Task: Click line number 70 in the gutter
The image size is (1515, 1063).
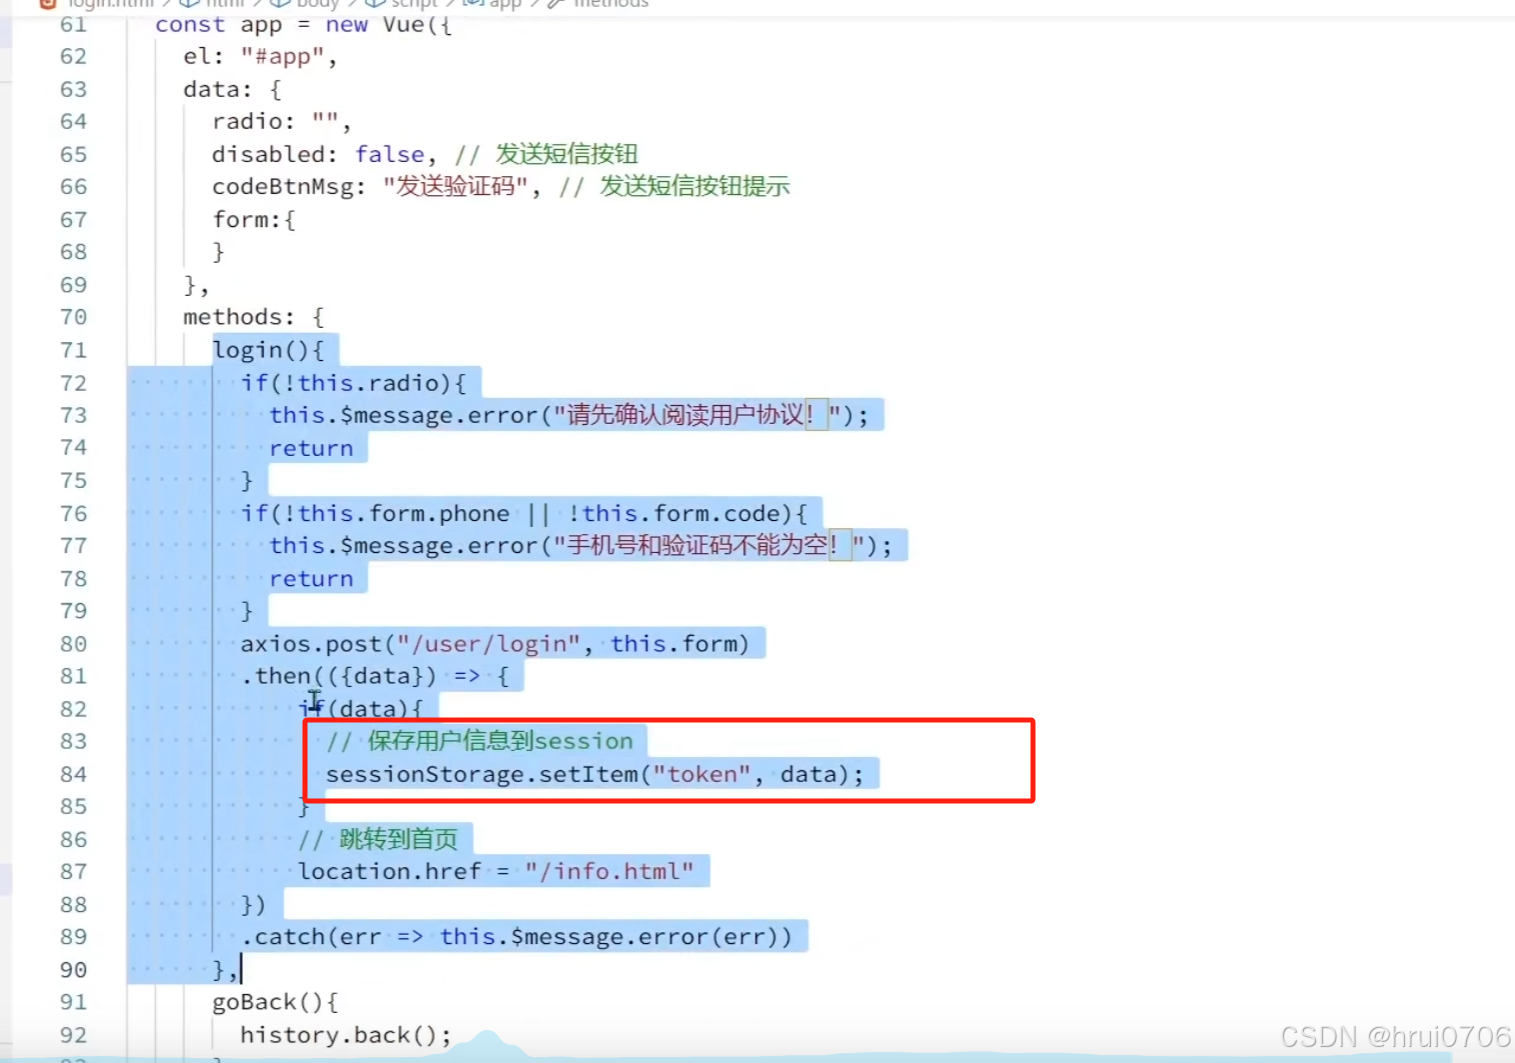Action: pyautogui.click(x=73, y=317)
